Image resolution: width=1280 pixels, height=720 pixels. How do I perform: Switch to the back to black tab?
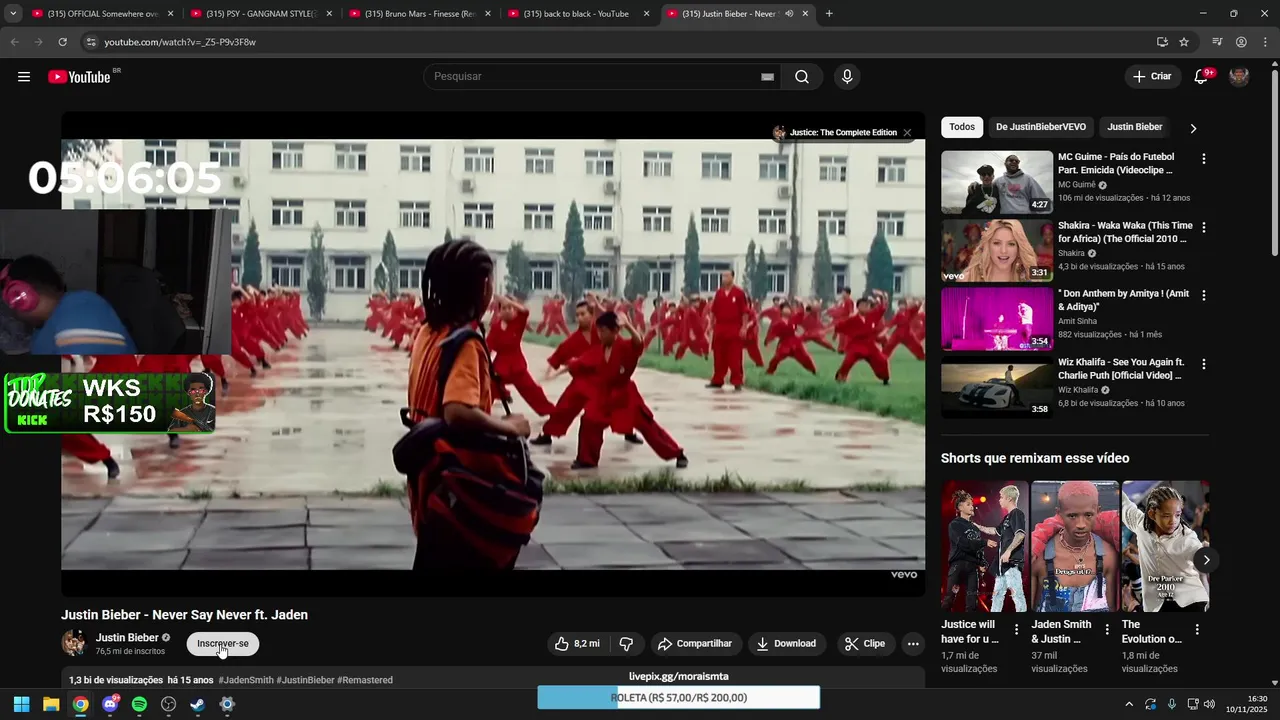point(577,14)
